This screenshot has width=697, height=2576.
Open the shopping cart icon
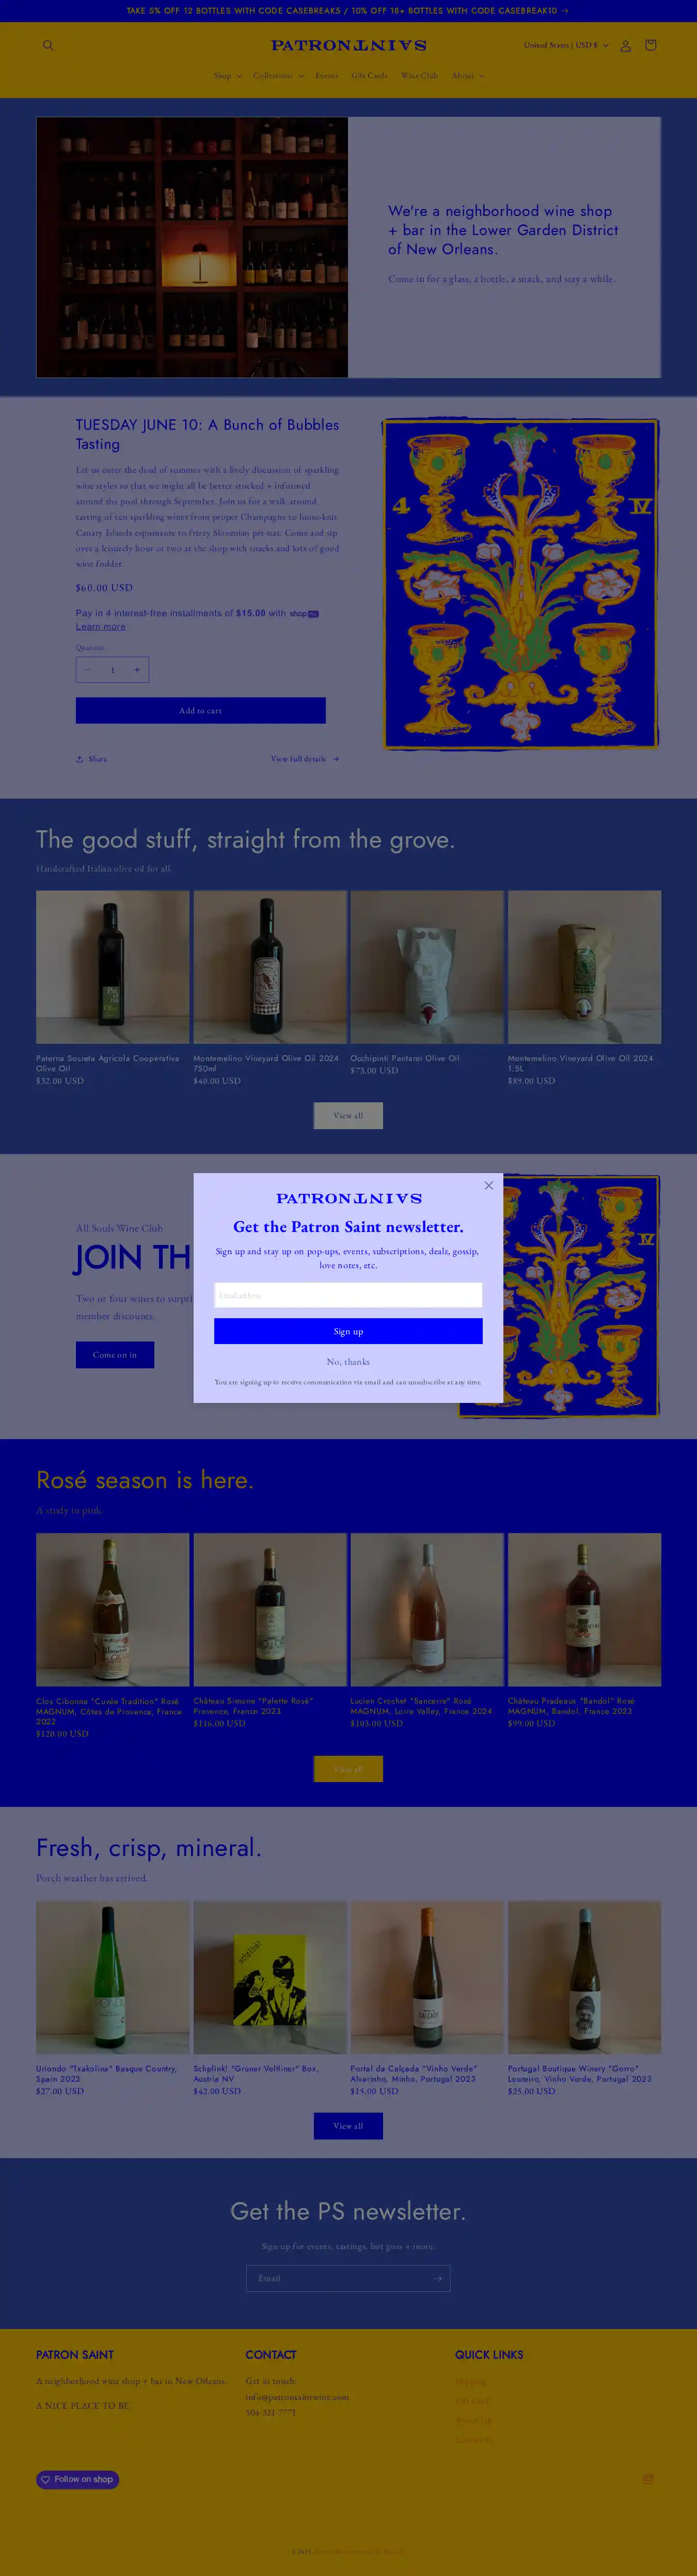[x=650, y=45]
